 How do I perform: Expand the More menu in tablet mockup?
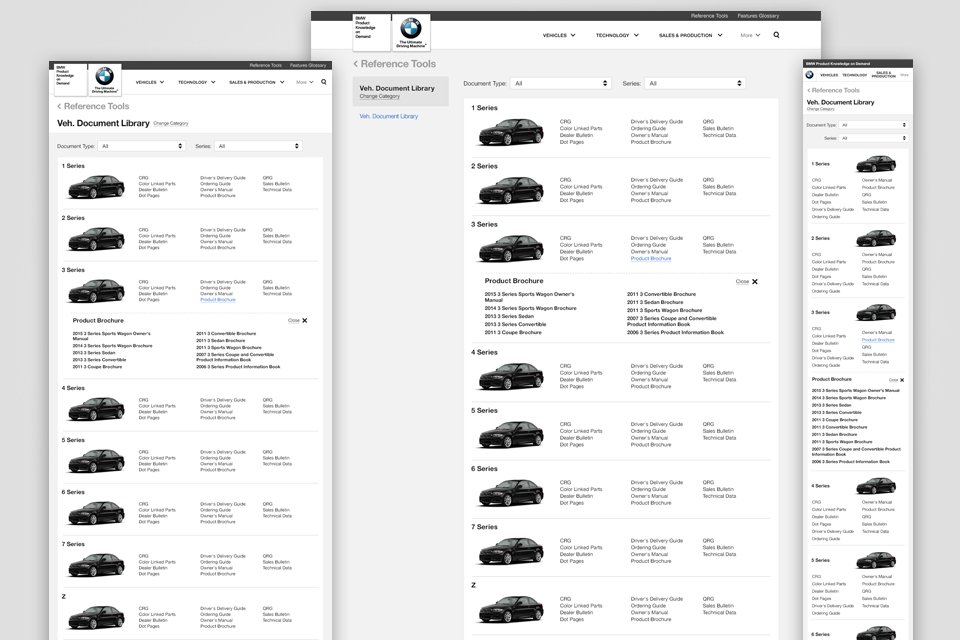[305, 82]
